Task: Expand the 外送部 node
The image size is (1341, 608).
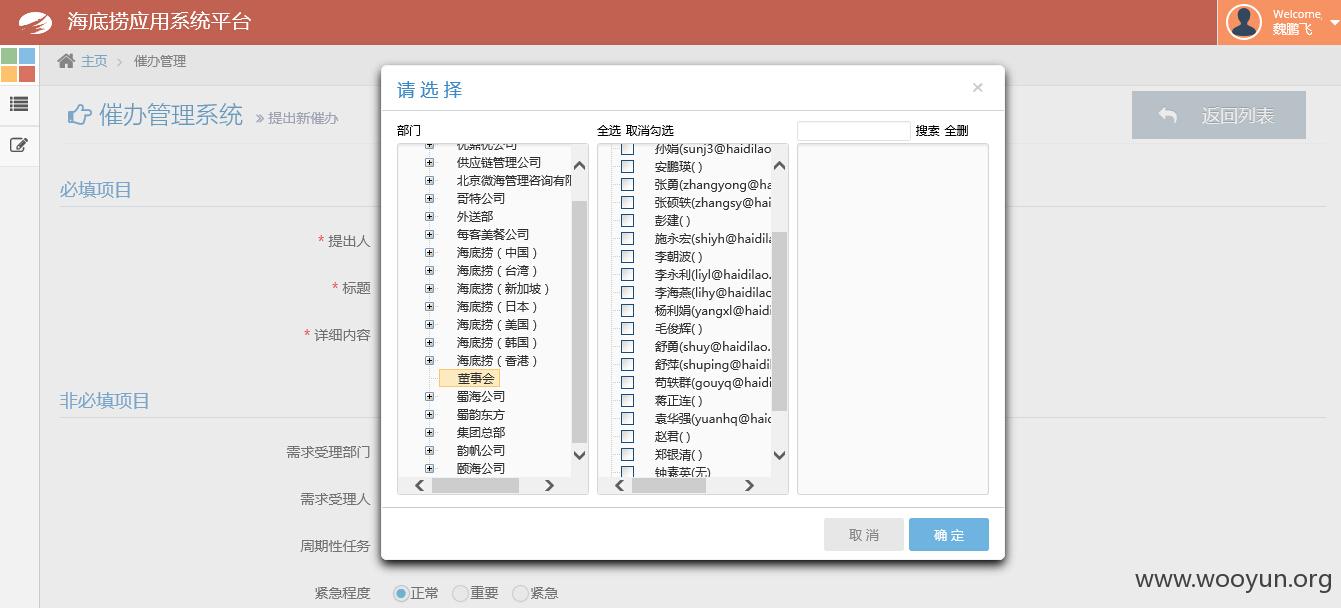Action: pyautogui.click(x=429, y=216)
